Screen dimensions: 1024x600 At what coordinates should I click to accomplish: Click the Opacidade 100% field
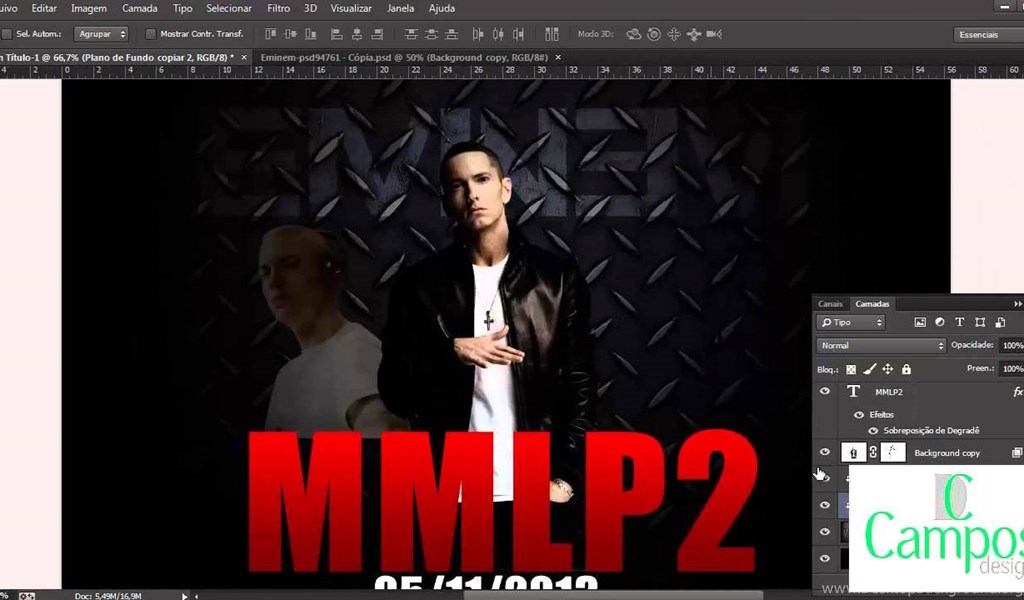(x=1012, y=345)
